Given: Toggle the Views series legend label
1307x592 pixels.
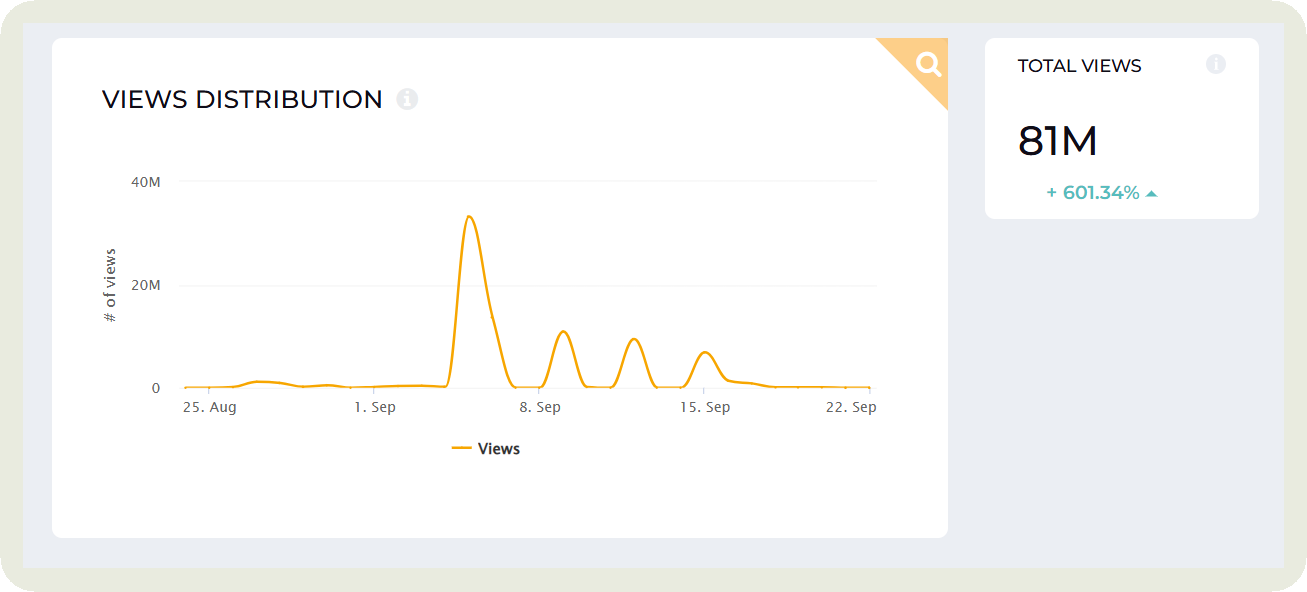Looking at the screenshot, I should [499, 449].
